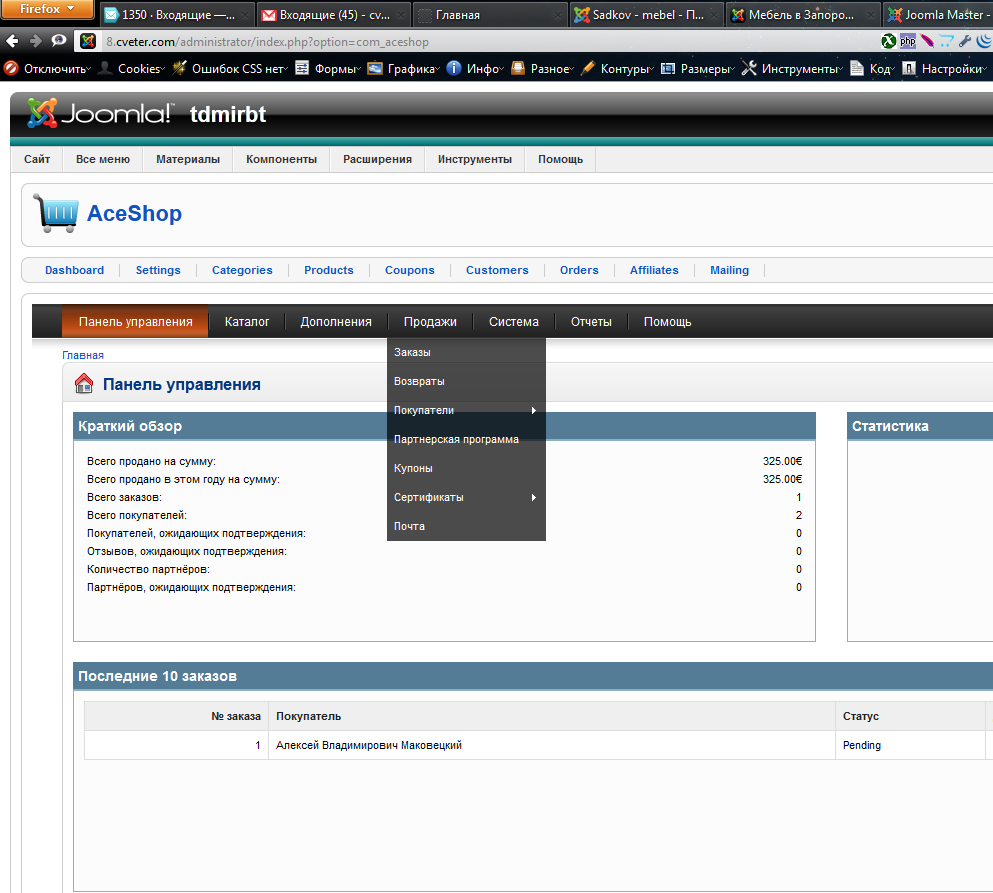Open the AceShop Categories link

242,270
